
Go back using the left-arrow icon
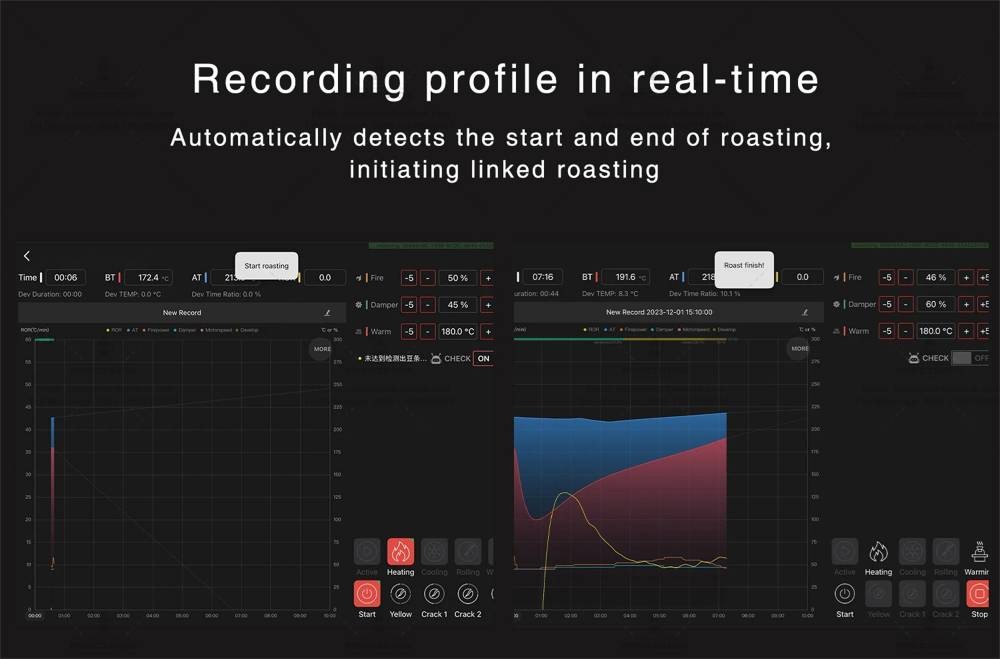(27, 257)
